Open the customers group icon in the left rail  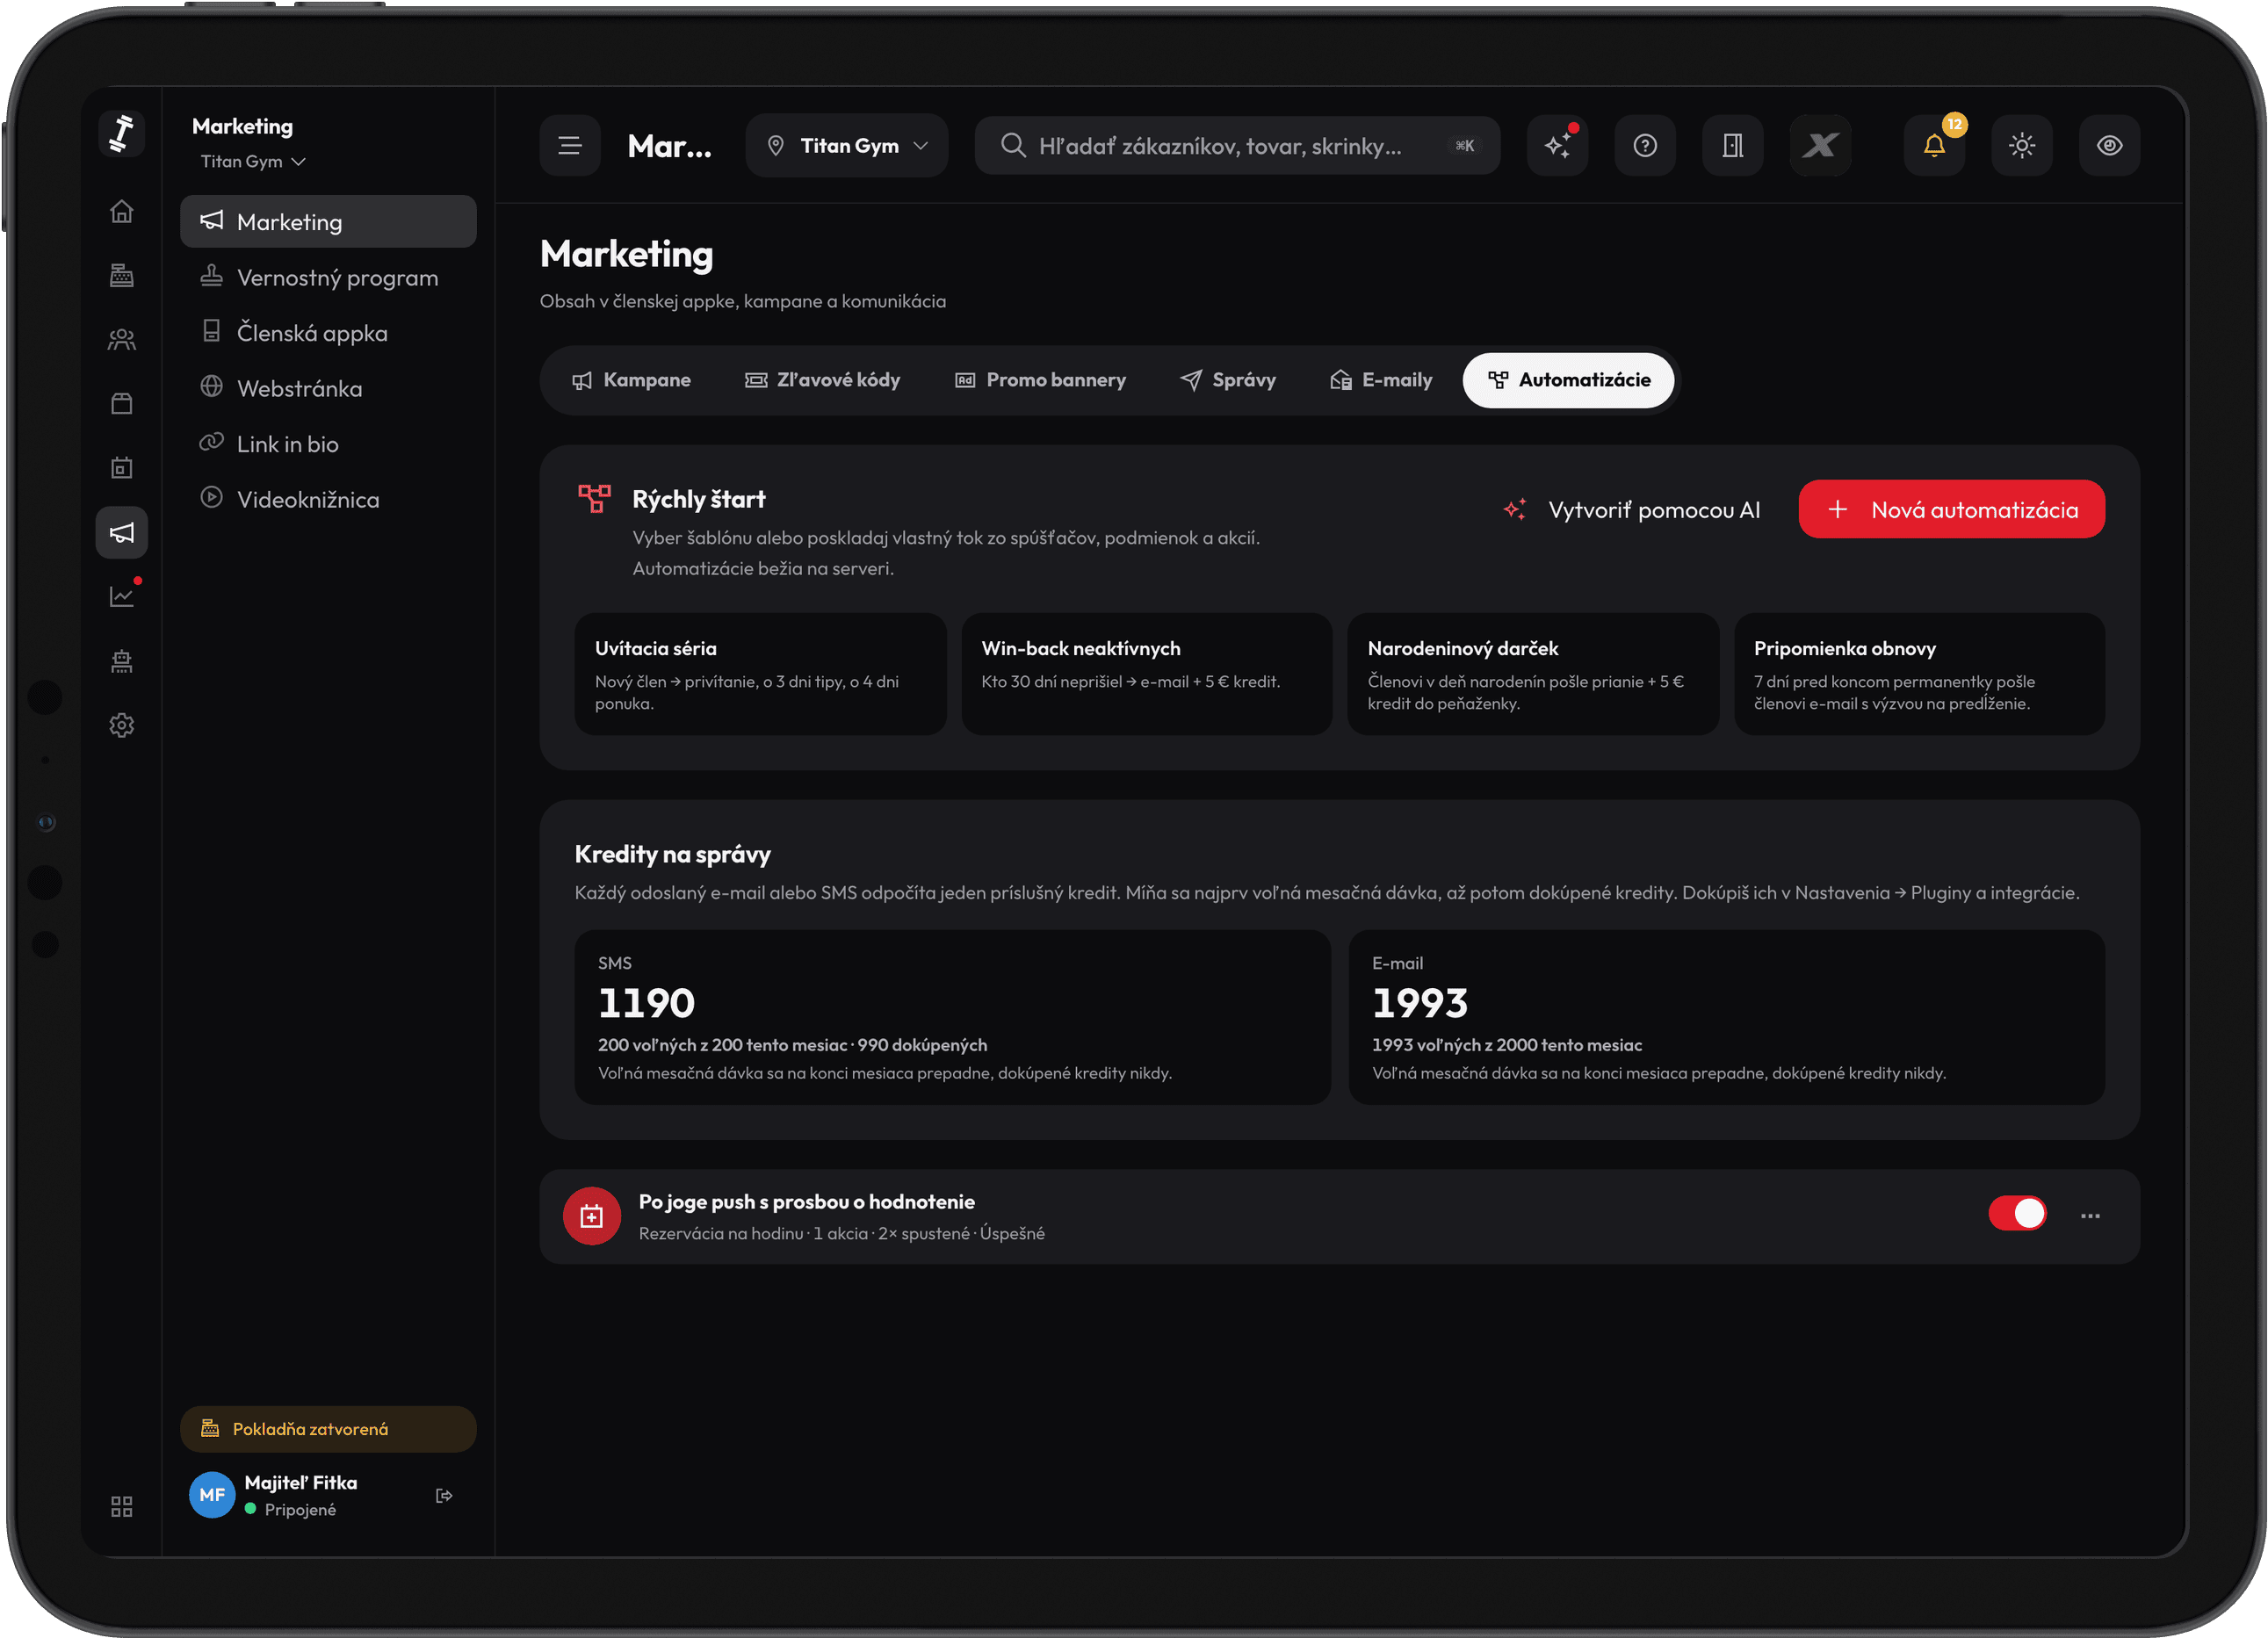point(121,340)
